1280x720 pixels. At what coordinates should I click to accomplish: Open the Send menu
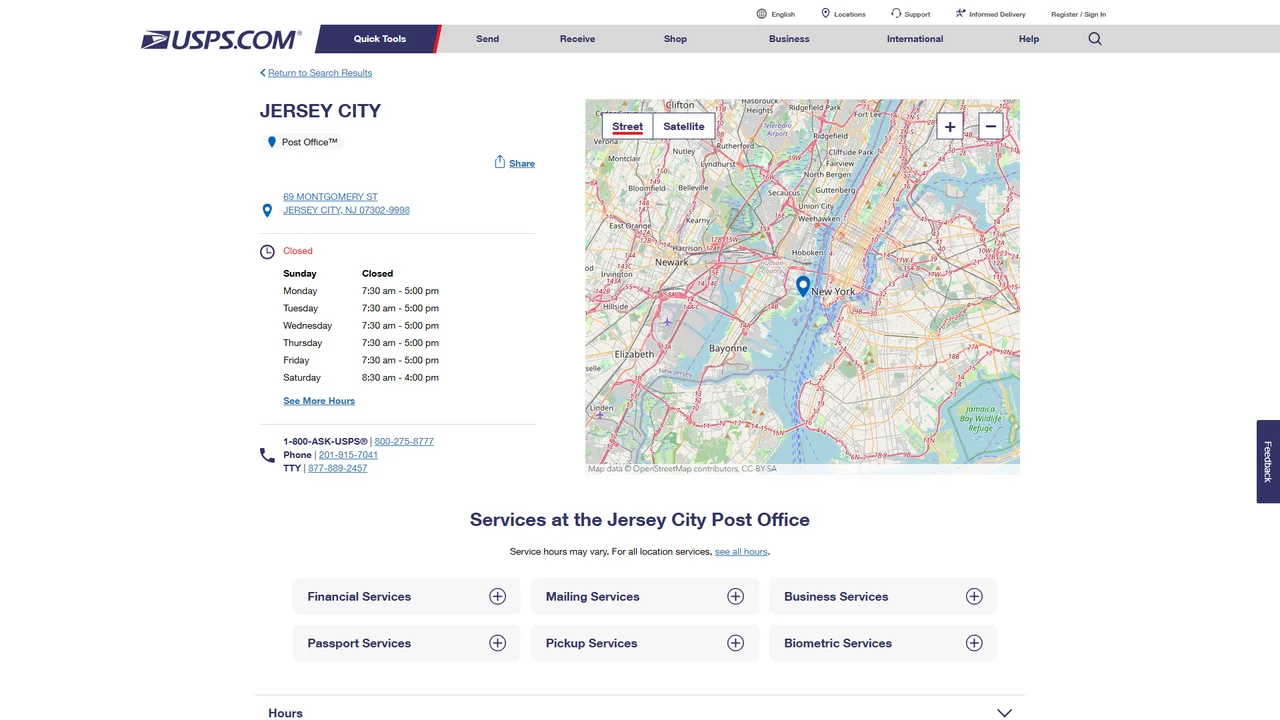488,39
